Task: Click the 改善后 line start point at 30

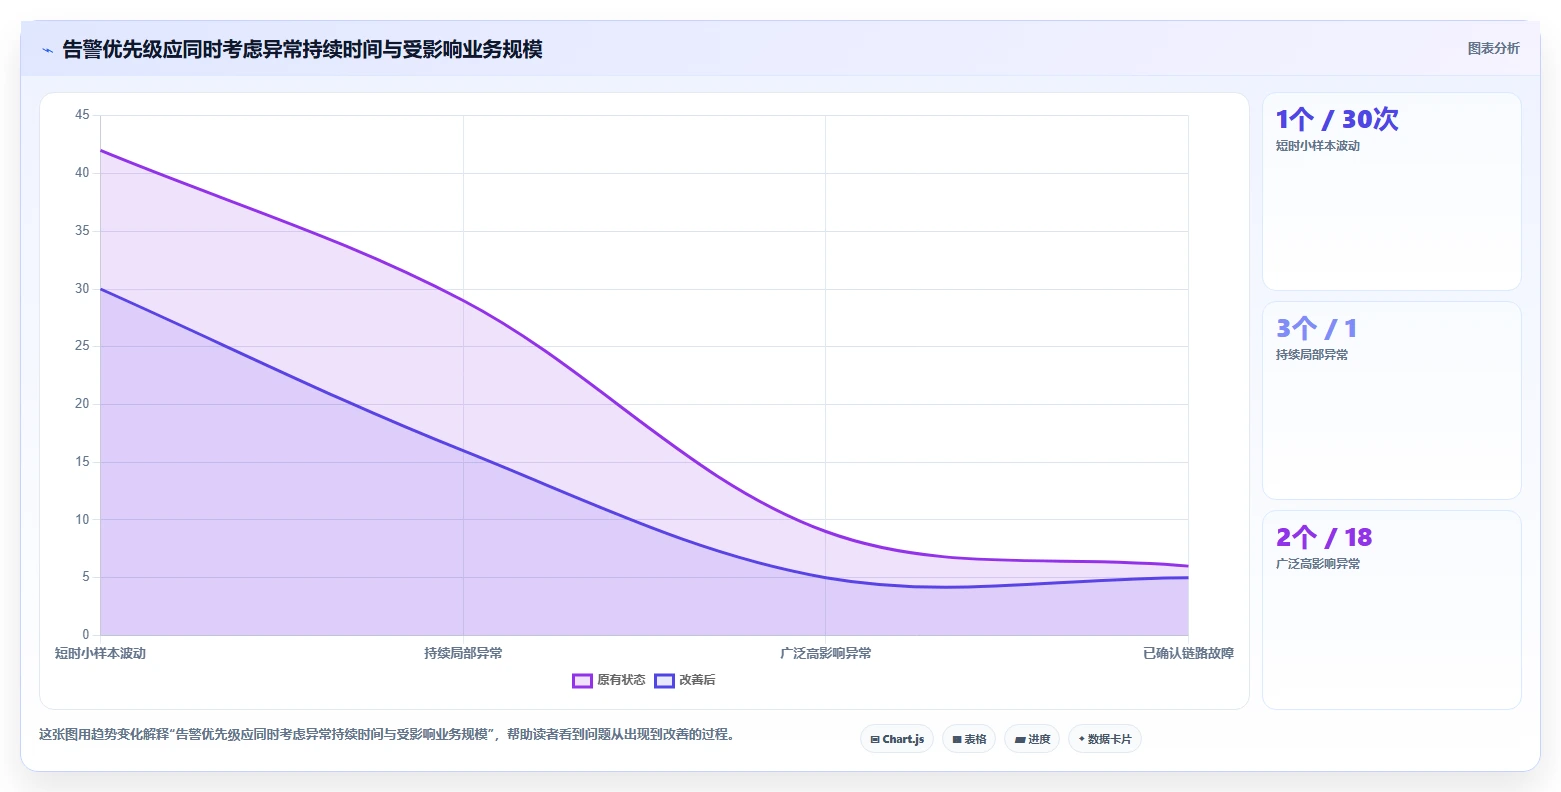Action: coord(101,289)
